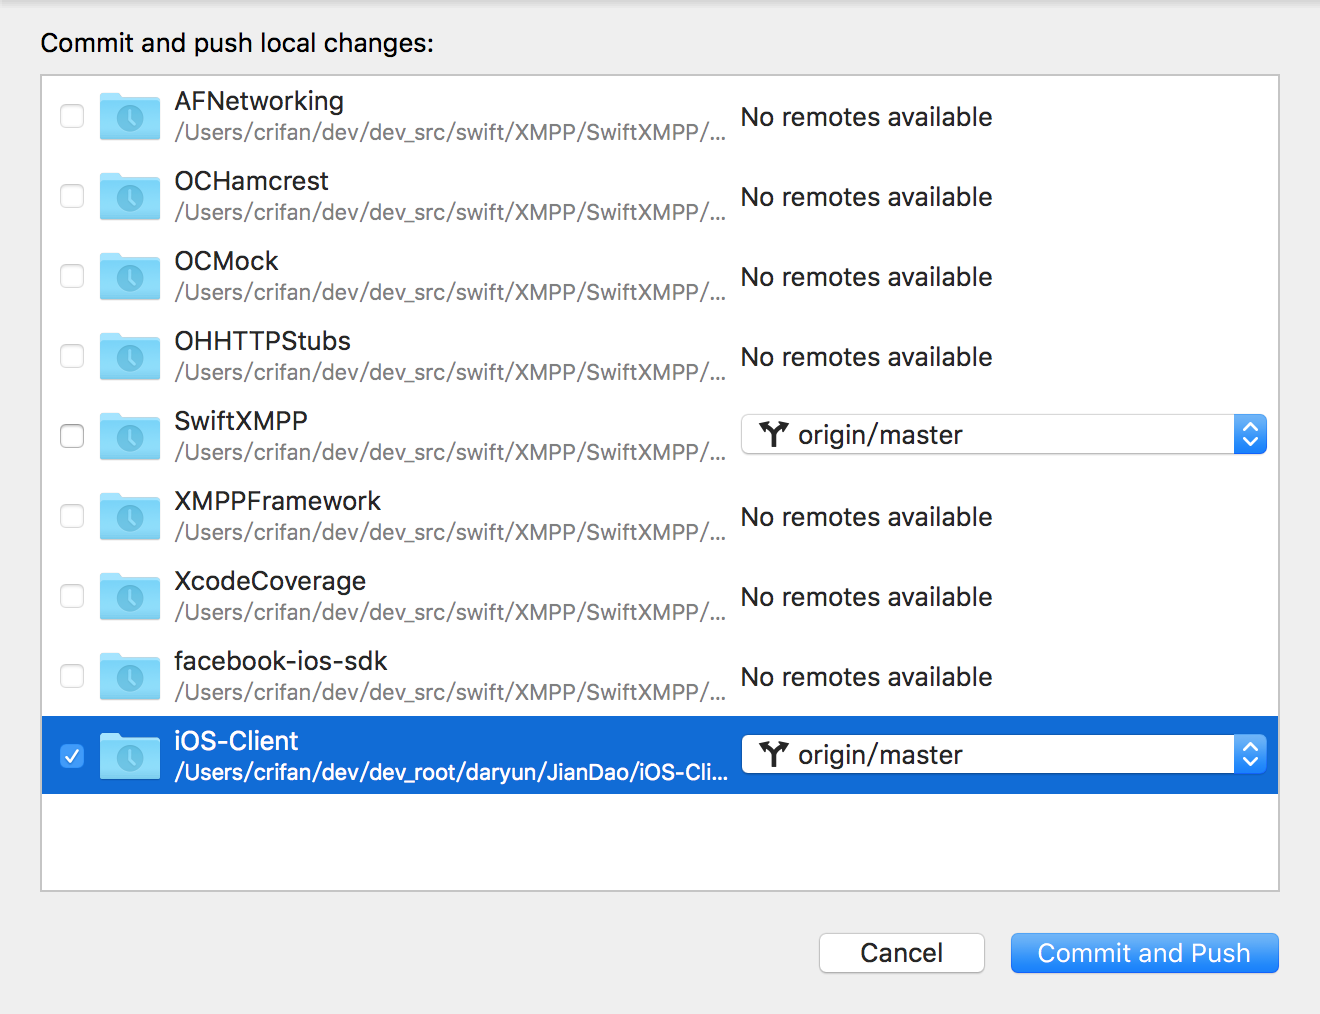1320x1014 pixels.
Task: Click the blue stepper arrows on the iOS-Client dropdown
Action: (1250, 754)
